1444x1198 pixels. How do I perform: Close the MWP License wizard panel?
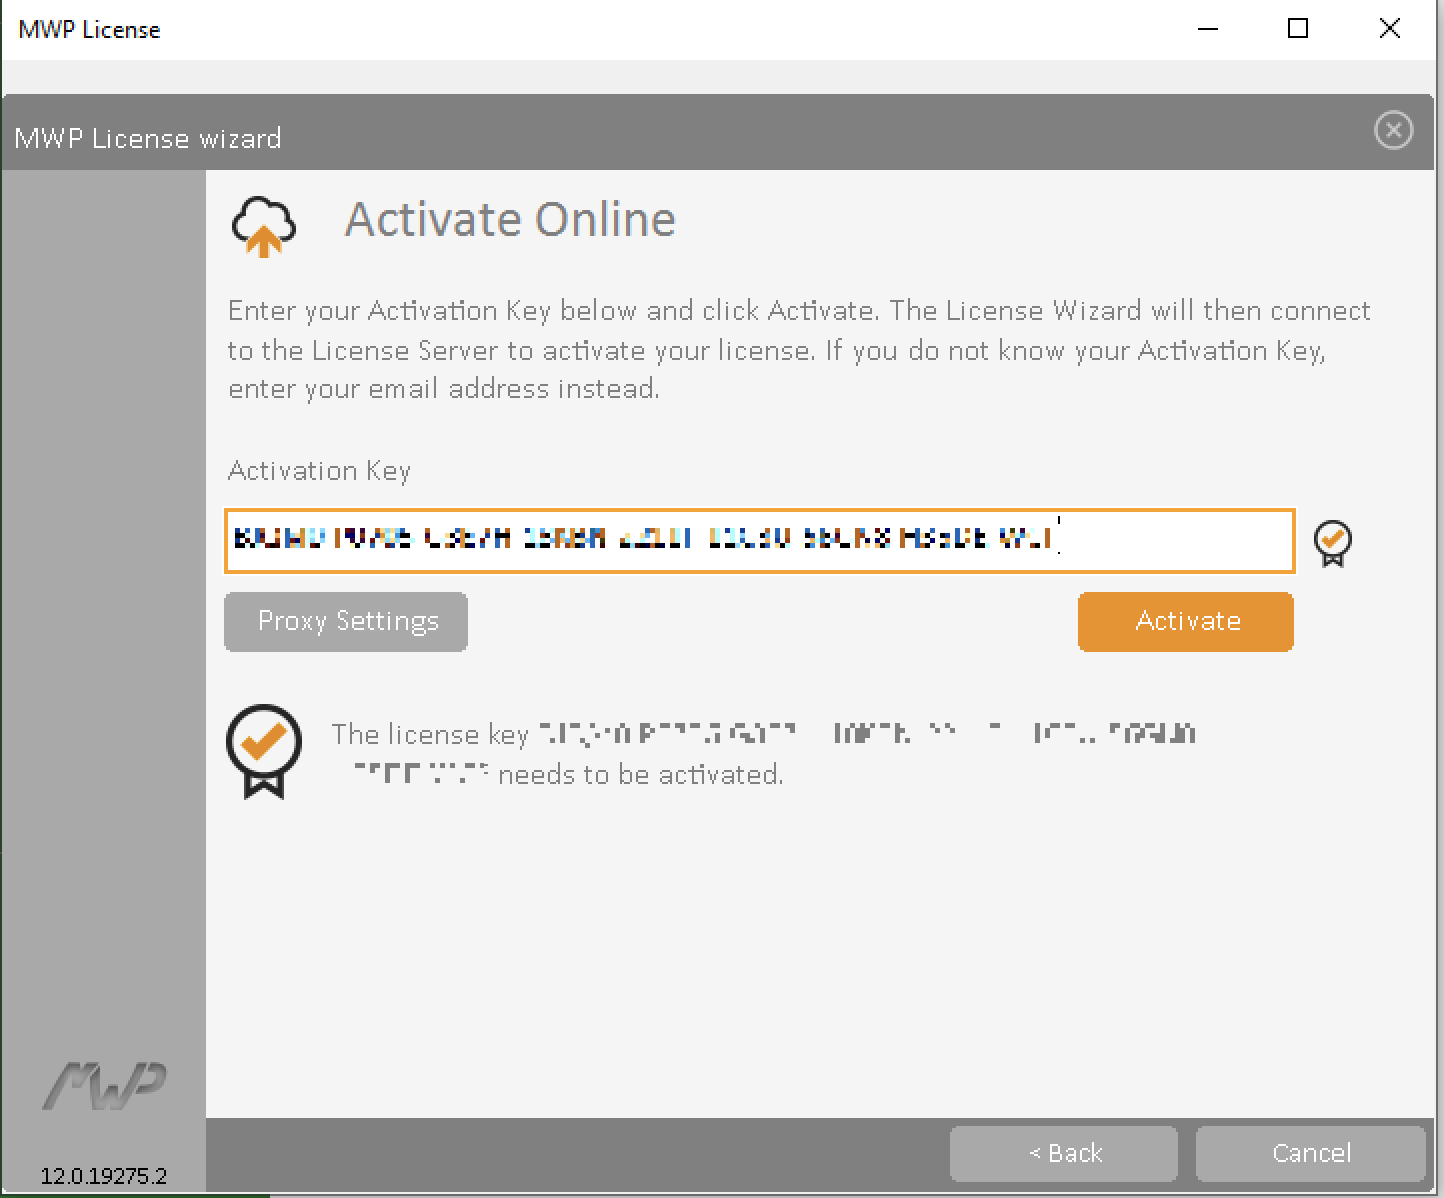[x=1394, y=131]
